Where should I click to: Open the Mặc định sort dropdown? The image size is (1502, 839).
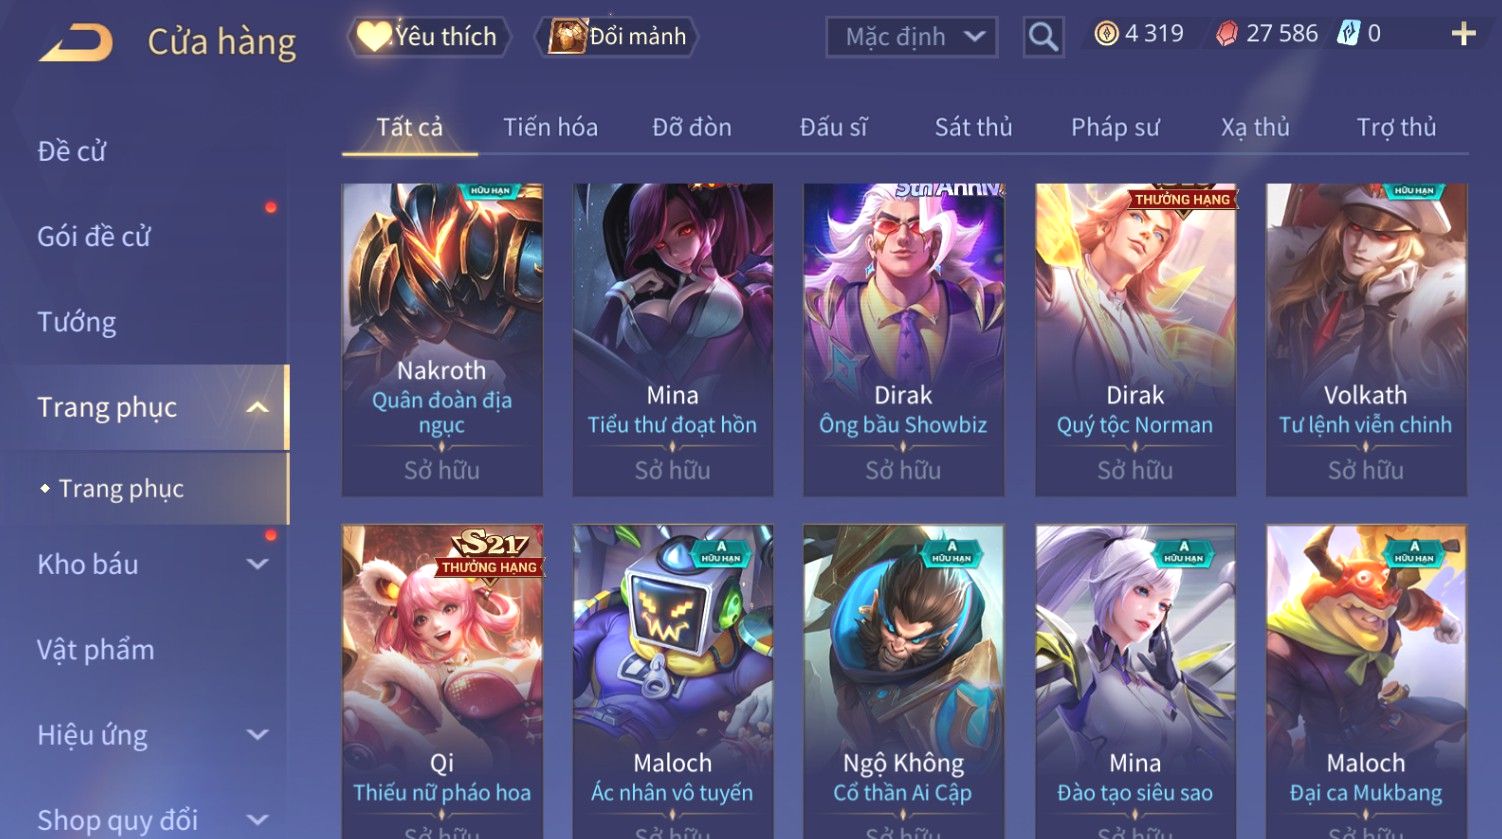(912, 37)
